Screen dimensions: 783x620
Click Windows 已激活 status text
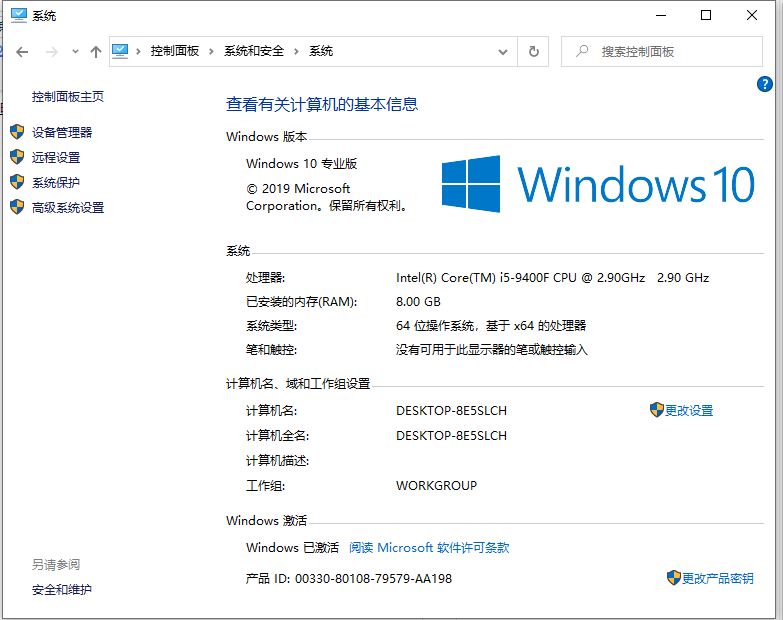(x=292, y=548)
